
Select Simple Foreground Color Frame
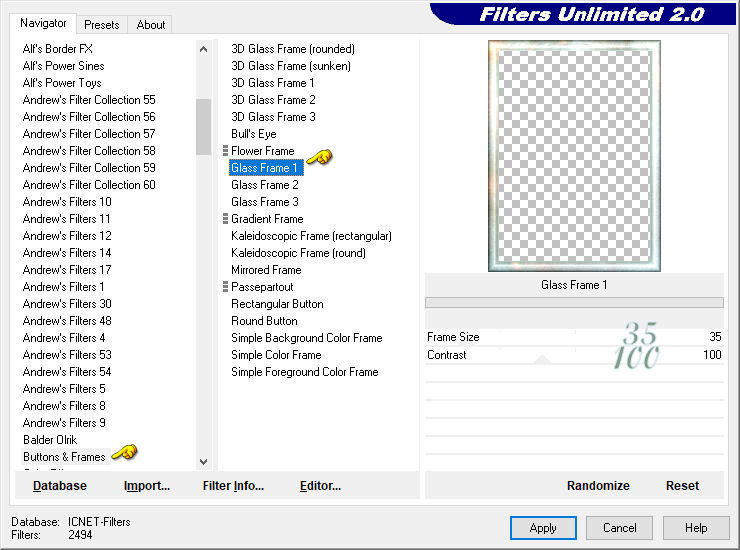click(x=304, y=372)
